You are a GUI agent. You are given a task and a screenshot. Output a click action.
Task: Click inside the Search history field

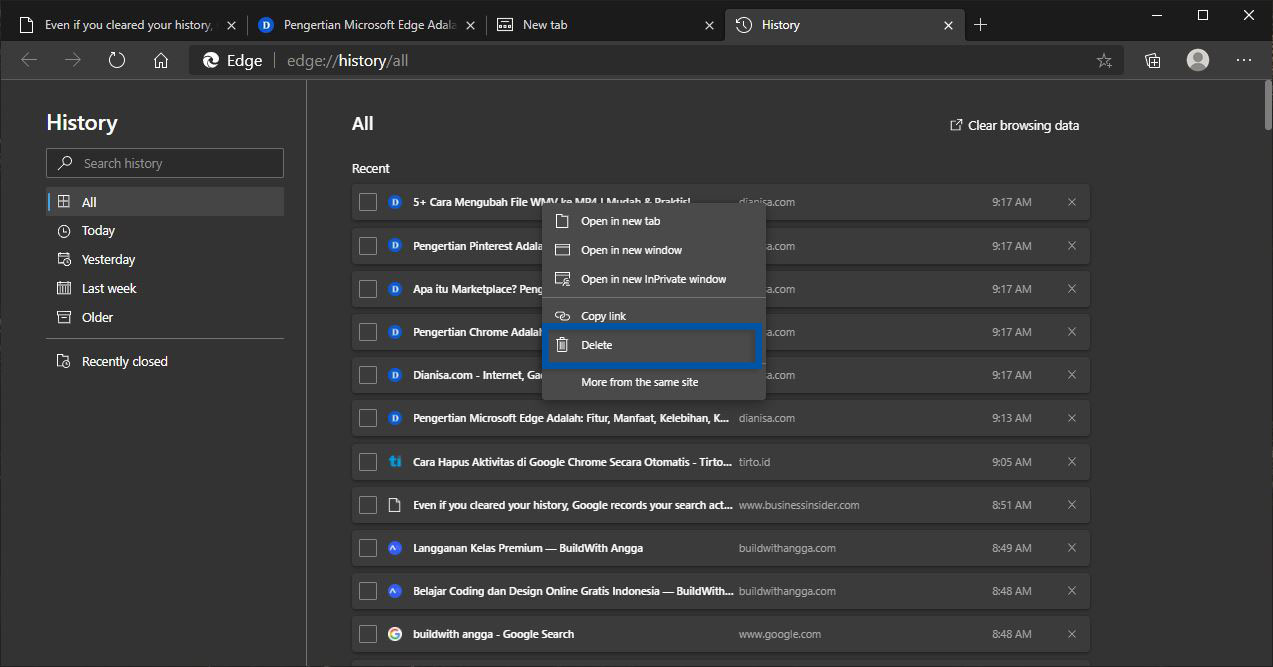164,162
